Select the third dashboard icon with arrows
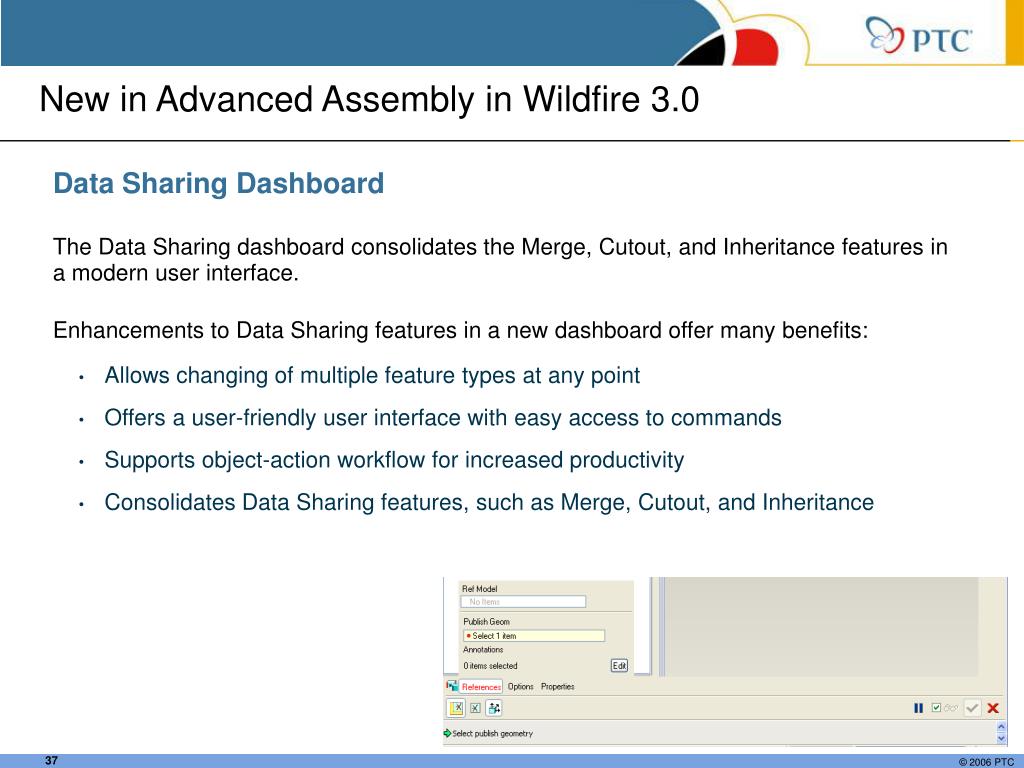This screenshot has width=1024, height=768. tap(494, 708)
